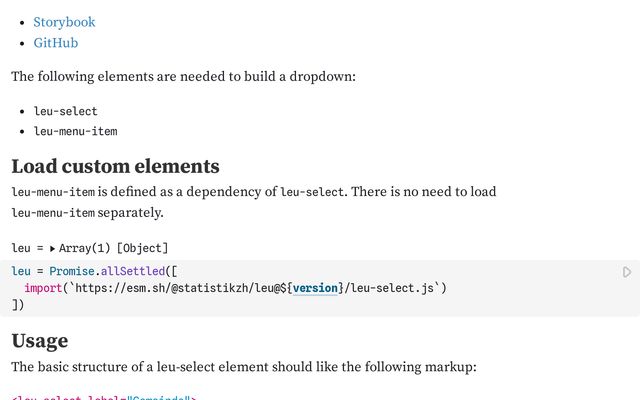Click the leu-menu-item bullet list item

click(76, 131)
